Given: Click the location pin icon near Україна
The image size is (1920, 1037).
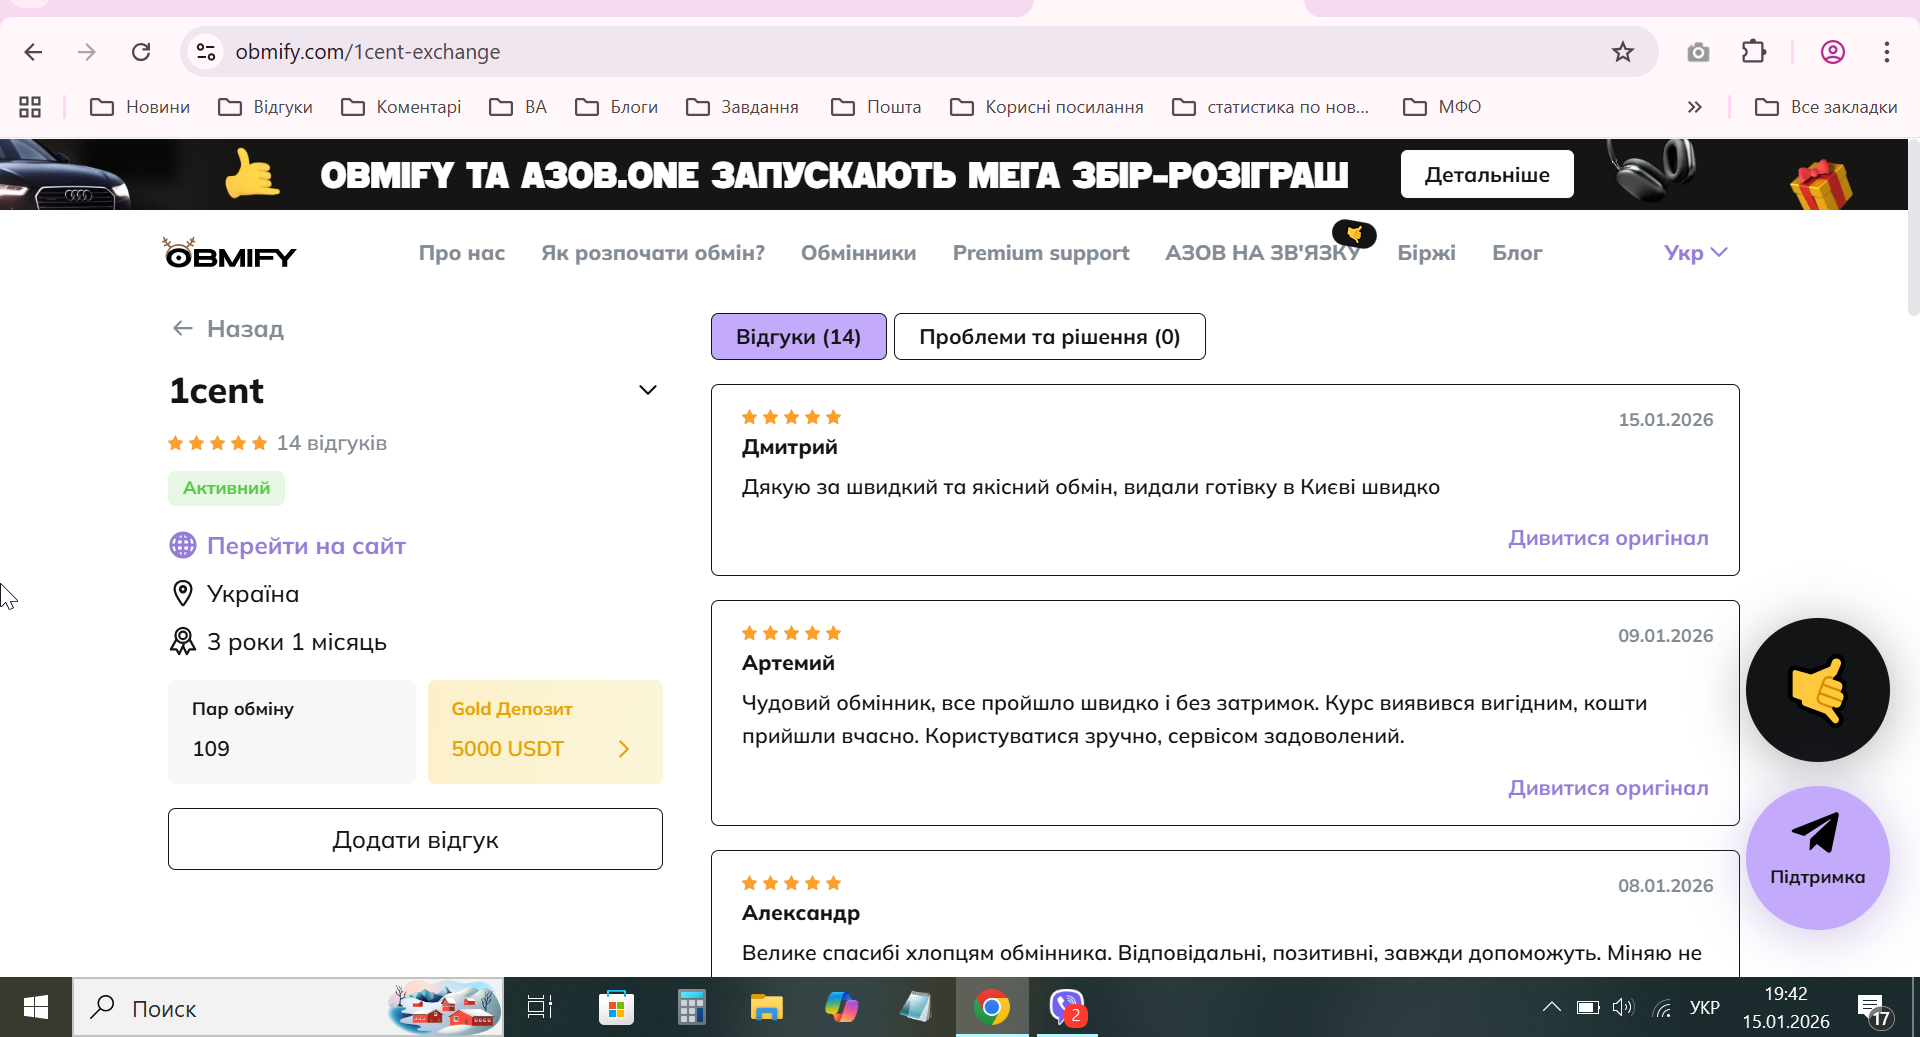Looking at the screenshot, I should point(183,594).
